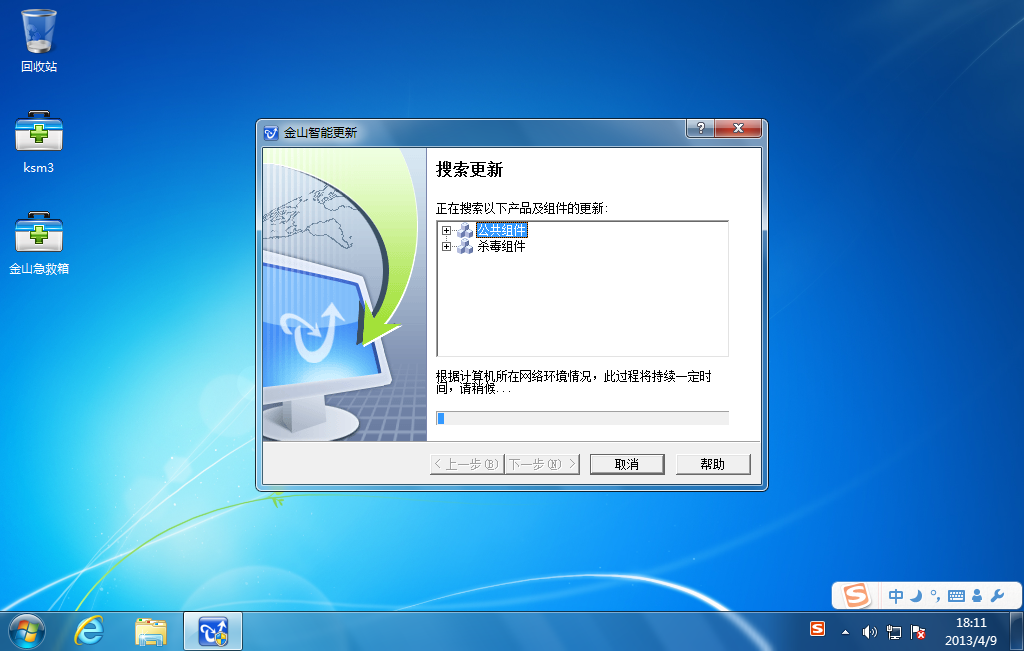The width and height of the screenshot is (1024, 651).
Task: Click the 取消 cancel button
Action: coord(627,464)
